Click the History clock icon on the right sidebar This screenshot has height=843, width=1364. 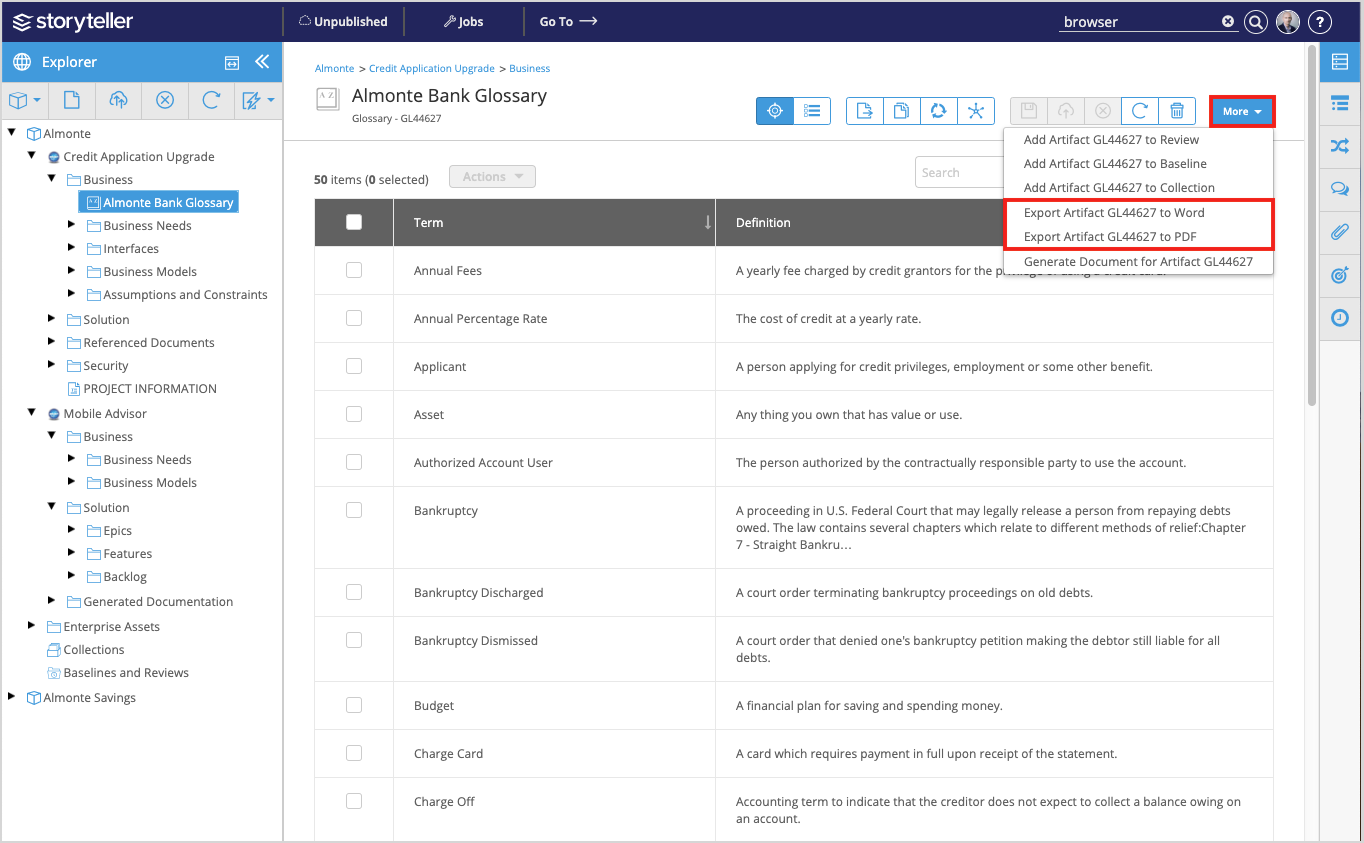[x=1340, y=318]
